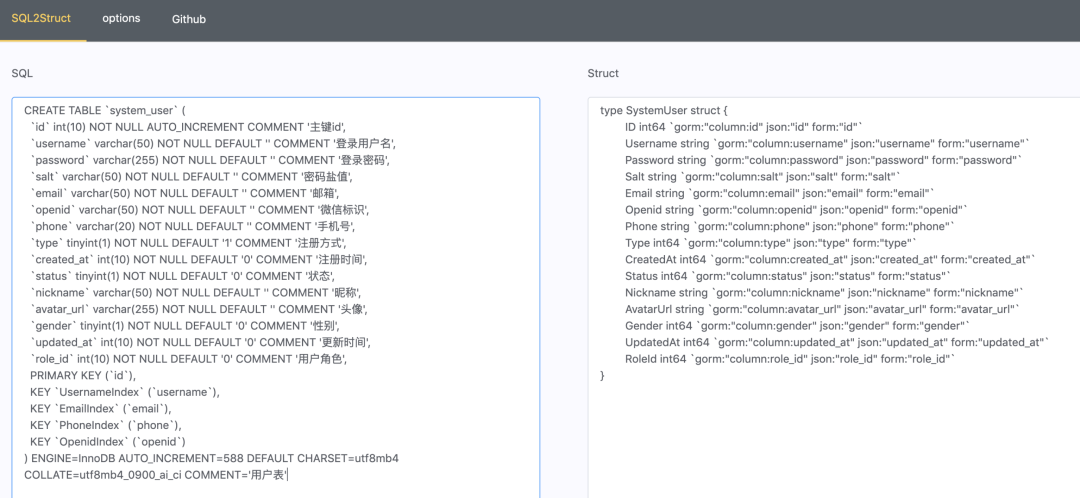The height and width of the screenshot is (498, 1080).
Task: Switch to the options tab
Action: coord(121,19)
